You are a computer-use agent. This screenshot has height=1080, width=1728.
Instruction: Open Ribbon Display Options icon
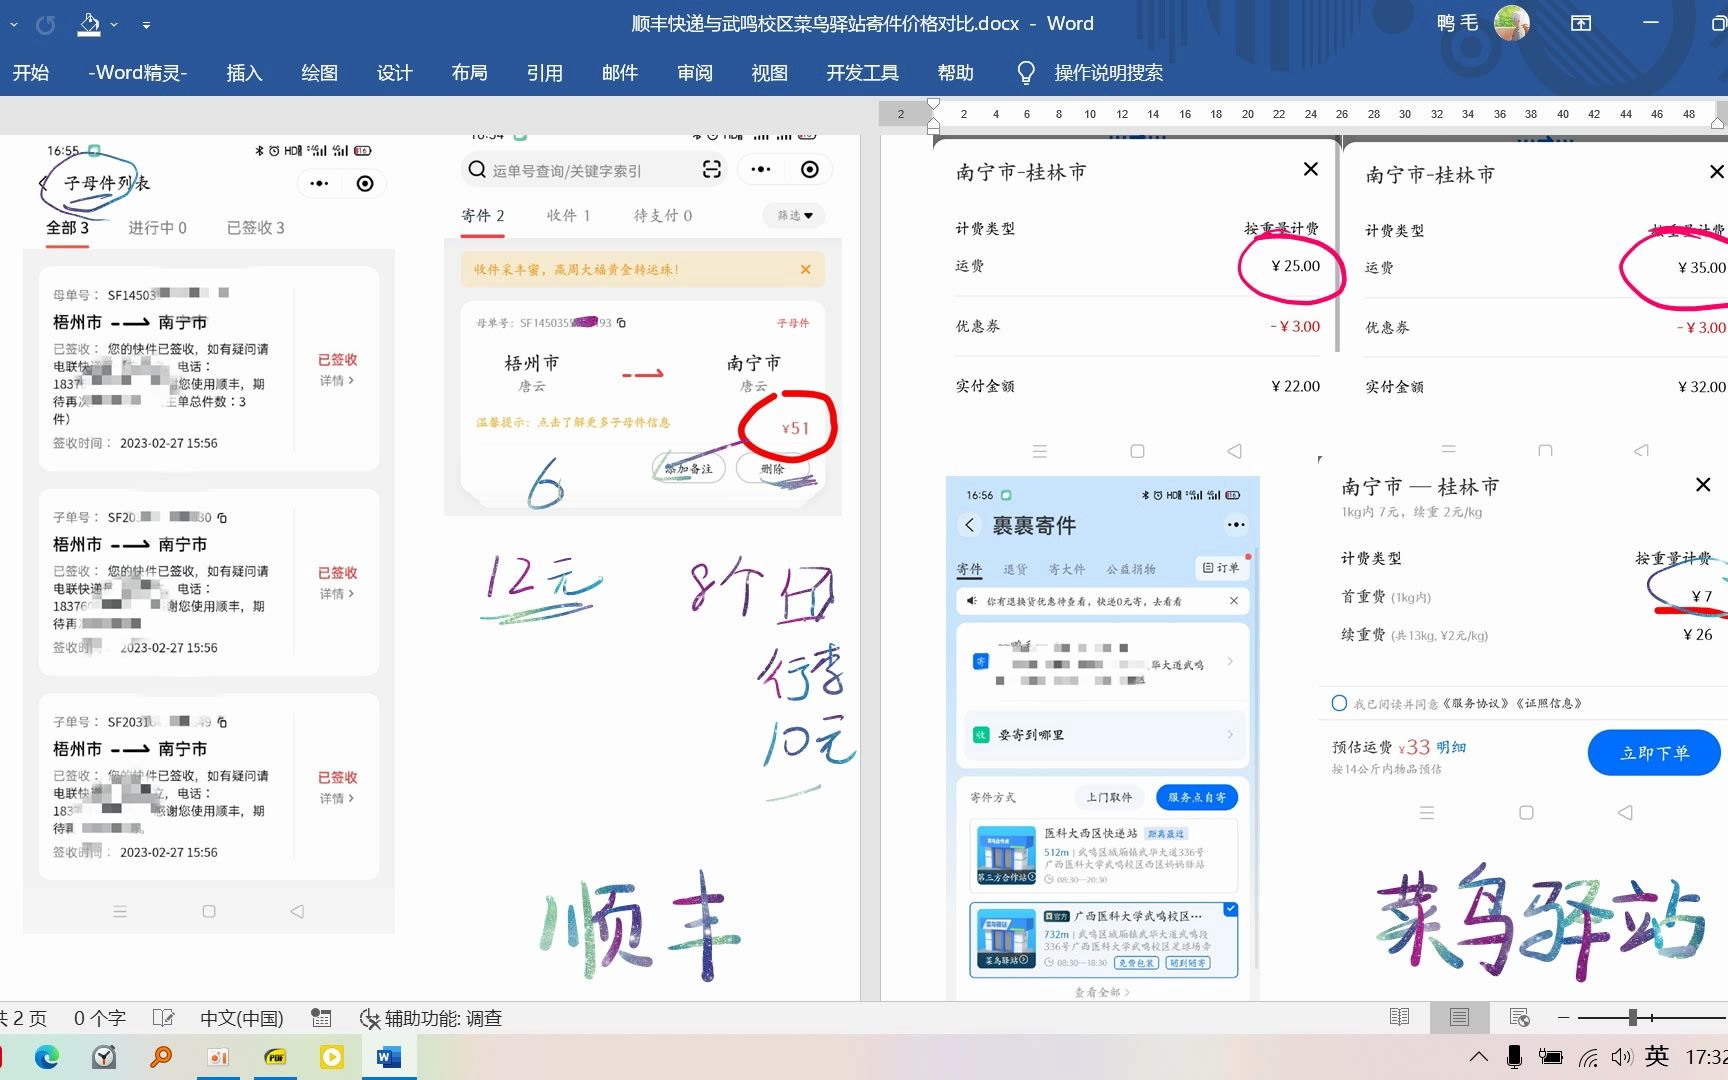tap(1581, 23)
